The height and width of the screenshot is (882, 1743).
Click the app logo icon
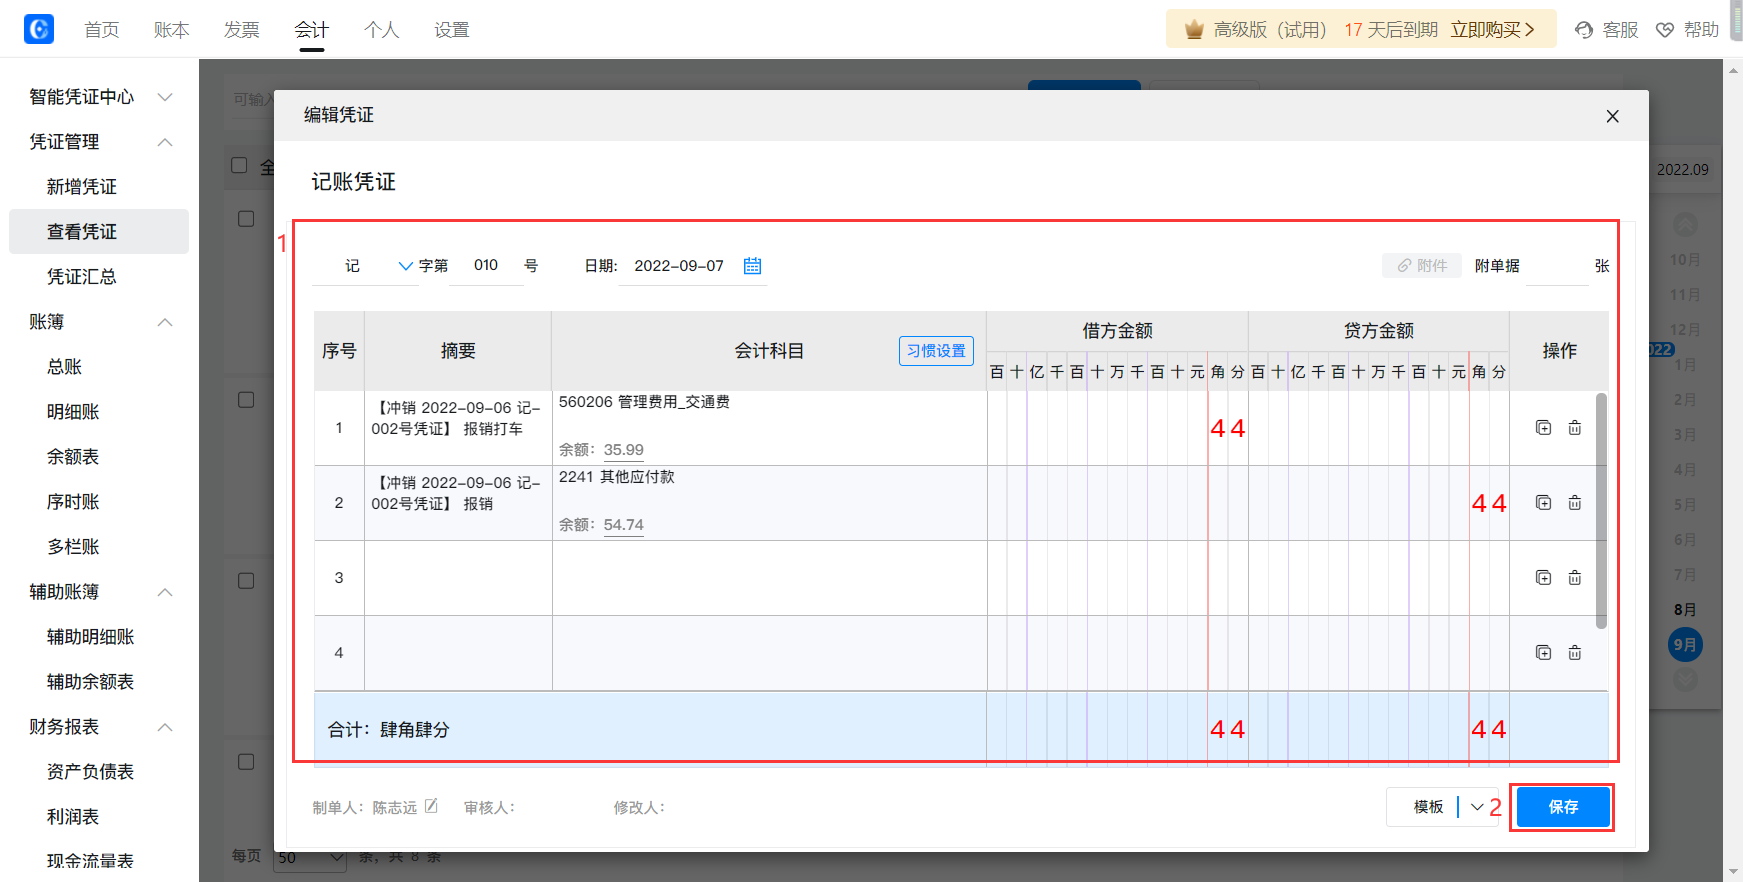point(39,29)
